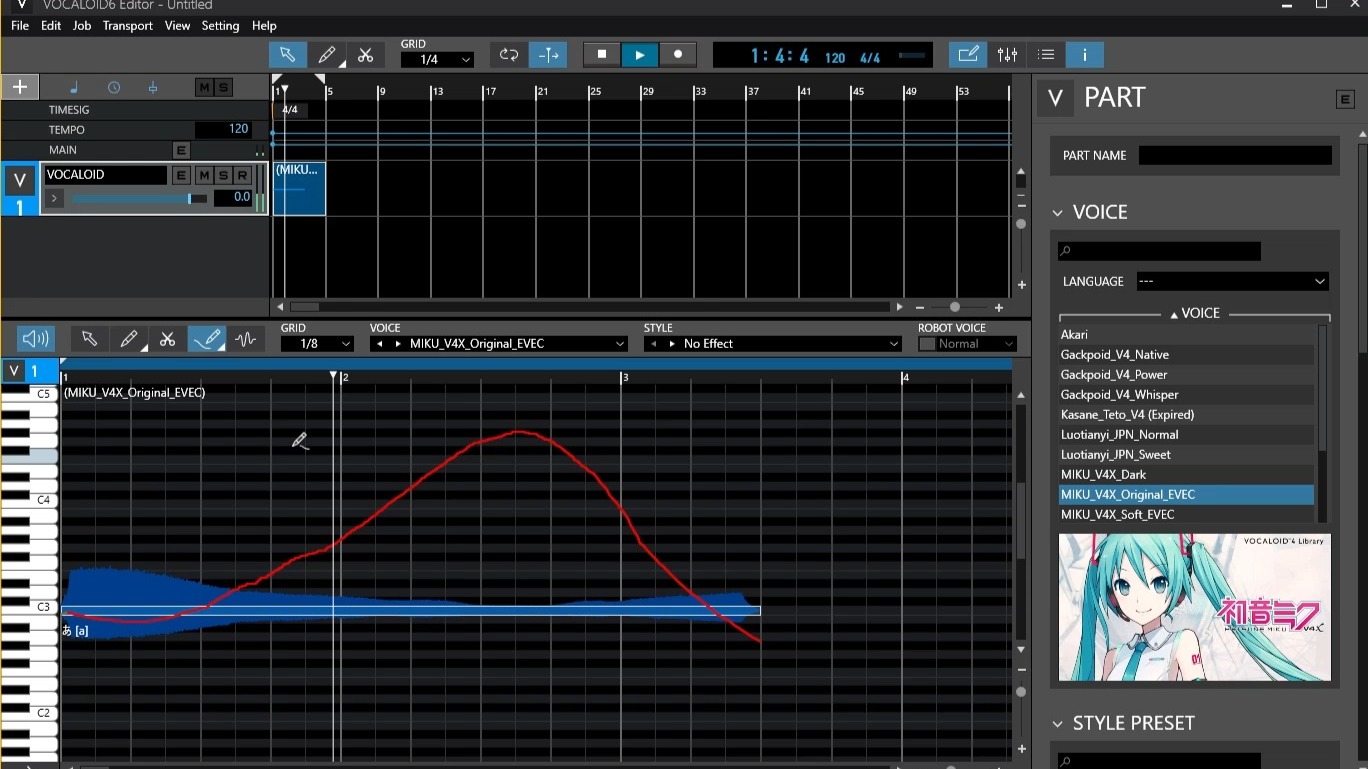The image size is (1368, 769).
Task: Start recording with the record button
Action: click(x=678, y=55)
